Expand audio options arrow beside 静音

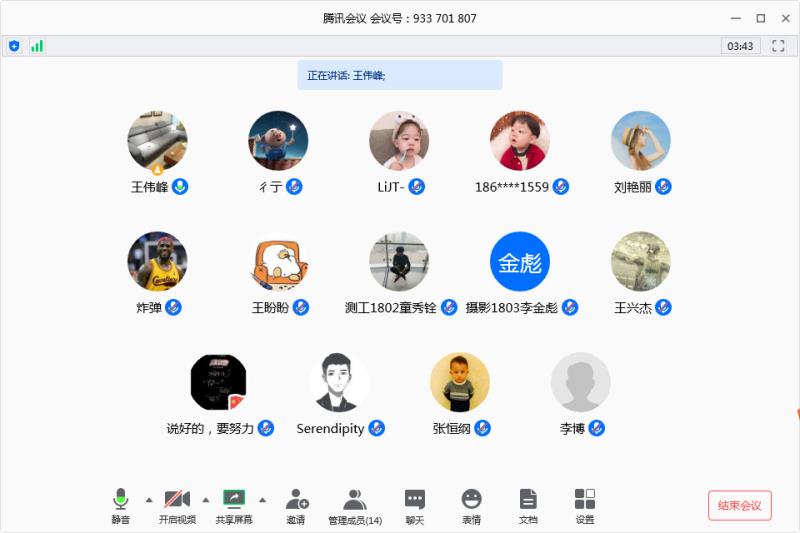[149, 499]
